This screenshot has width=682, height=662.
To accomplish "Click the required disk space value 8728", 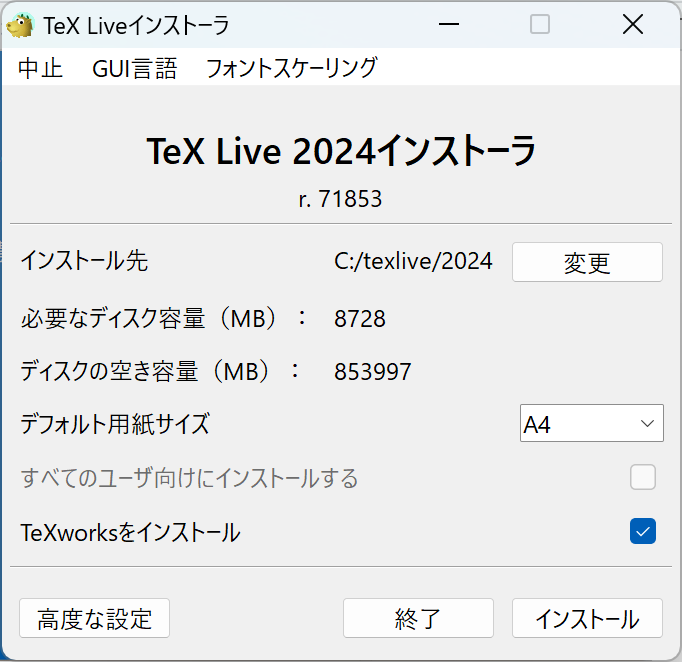I will coord(360,319).
